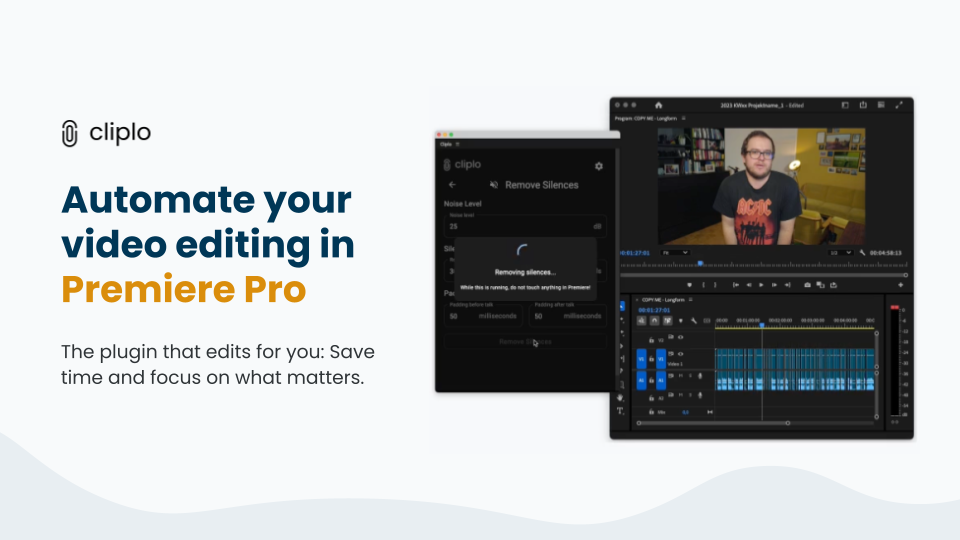Screen dimensions: 960x540
Task: Open the Workspaces icon in Premiere header
Action: [845, 105]
